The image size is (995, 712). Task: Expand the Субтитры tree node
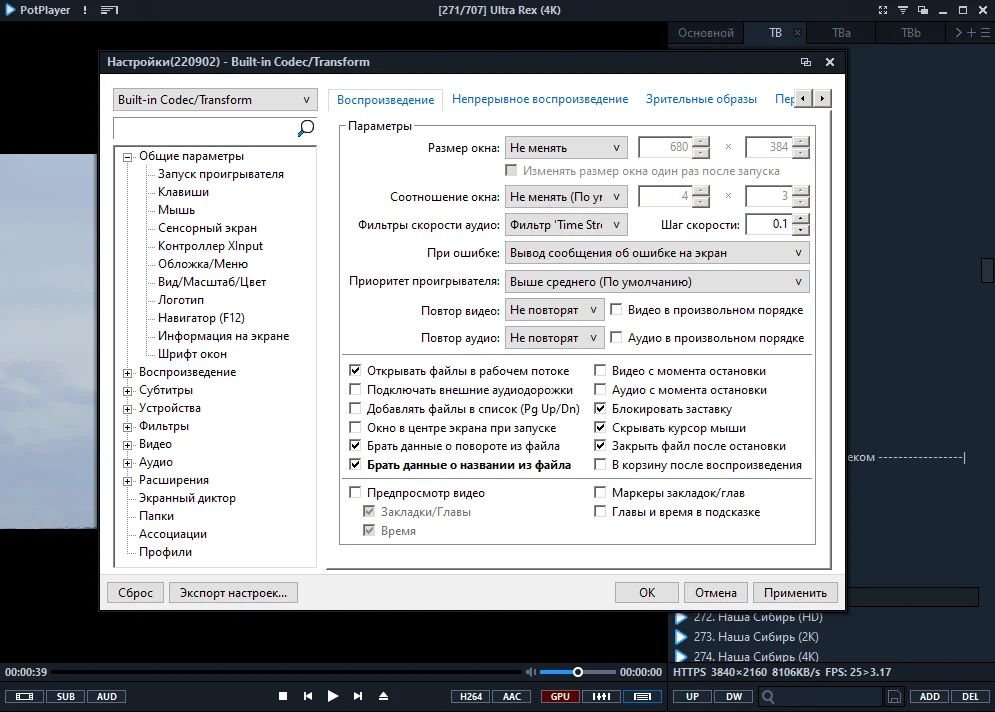tap(128, 391)
